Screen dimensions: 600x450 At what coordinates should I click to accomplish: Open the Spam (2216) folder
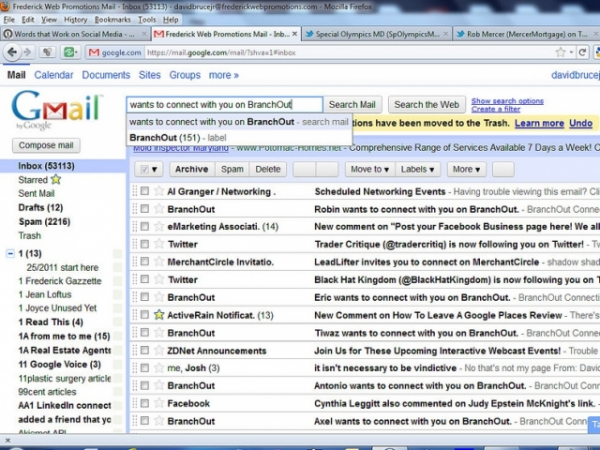tap(44, 222)
